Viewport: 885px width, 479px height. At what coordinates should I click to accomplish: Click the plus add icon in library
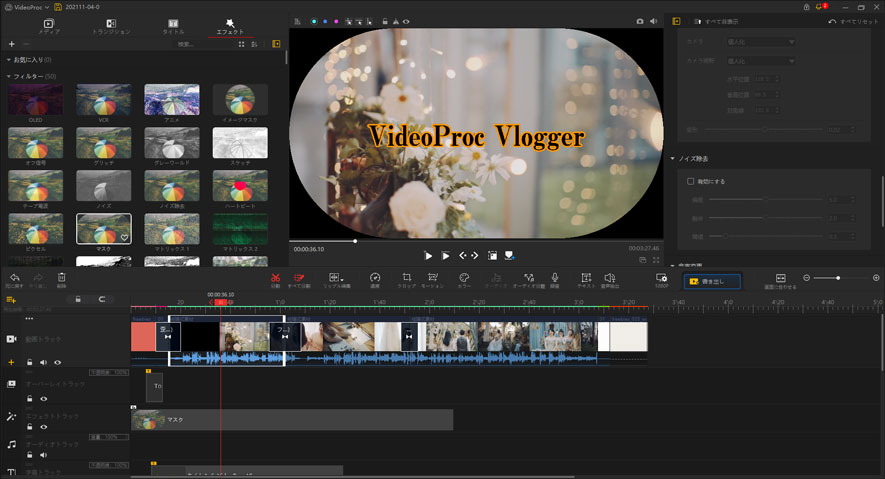point(11,44)
